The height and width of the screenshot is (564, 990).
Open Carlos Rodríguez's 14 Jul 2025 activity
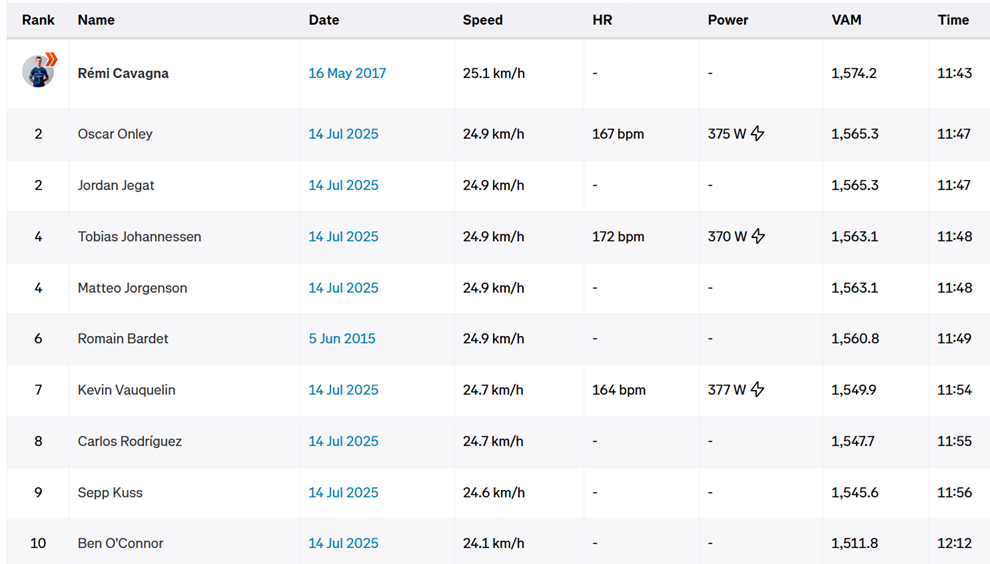343,441
